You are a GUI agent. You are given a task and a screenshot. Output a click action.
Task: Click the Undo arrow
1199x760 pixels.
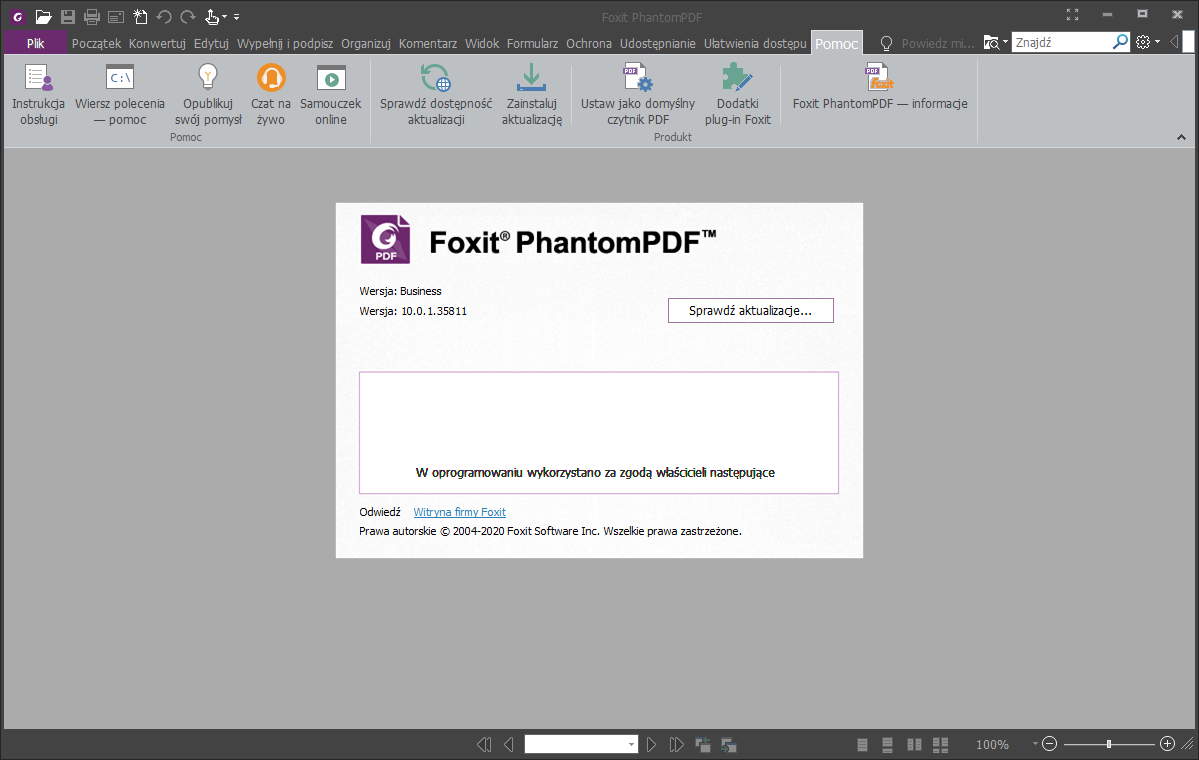pos(164,16)
